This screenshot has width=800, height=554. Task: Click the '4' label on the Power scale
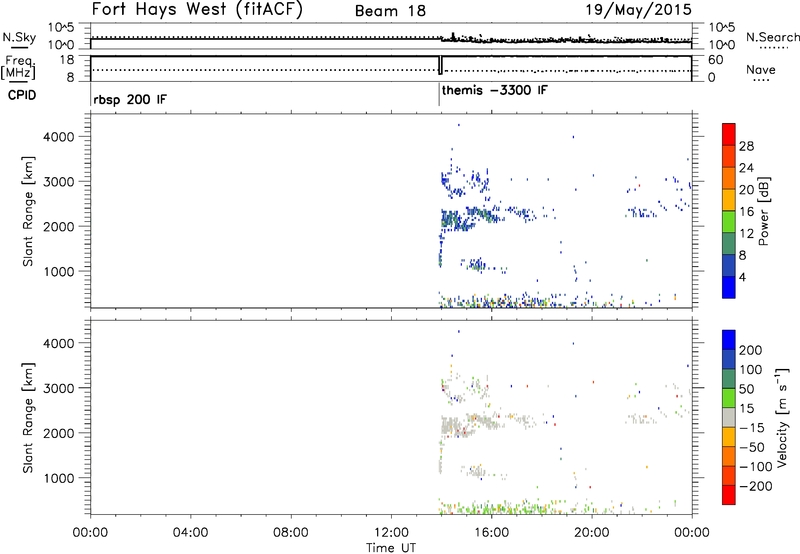point(742,277)
